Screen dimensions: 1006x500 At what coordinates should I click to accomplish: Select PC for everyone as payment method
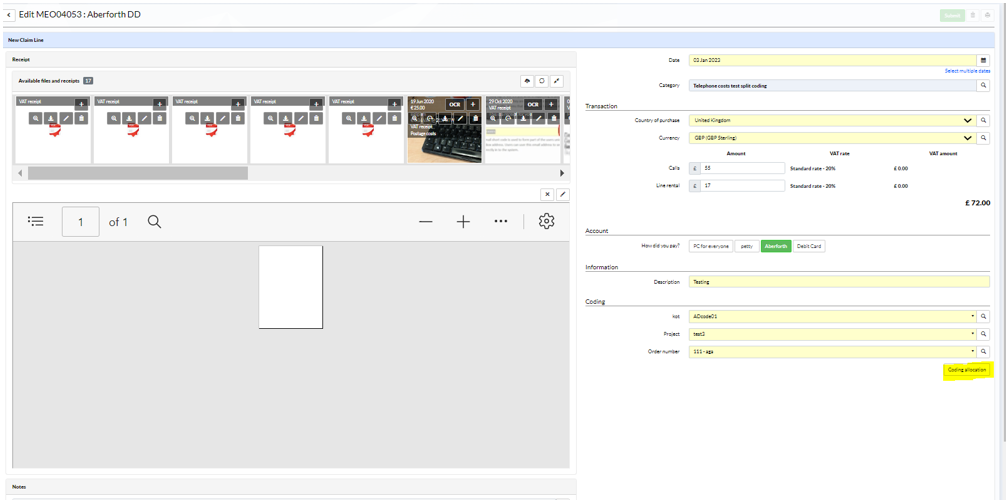pyautogui.click(x=711, y=246)
